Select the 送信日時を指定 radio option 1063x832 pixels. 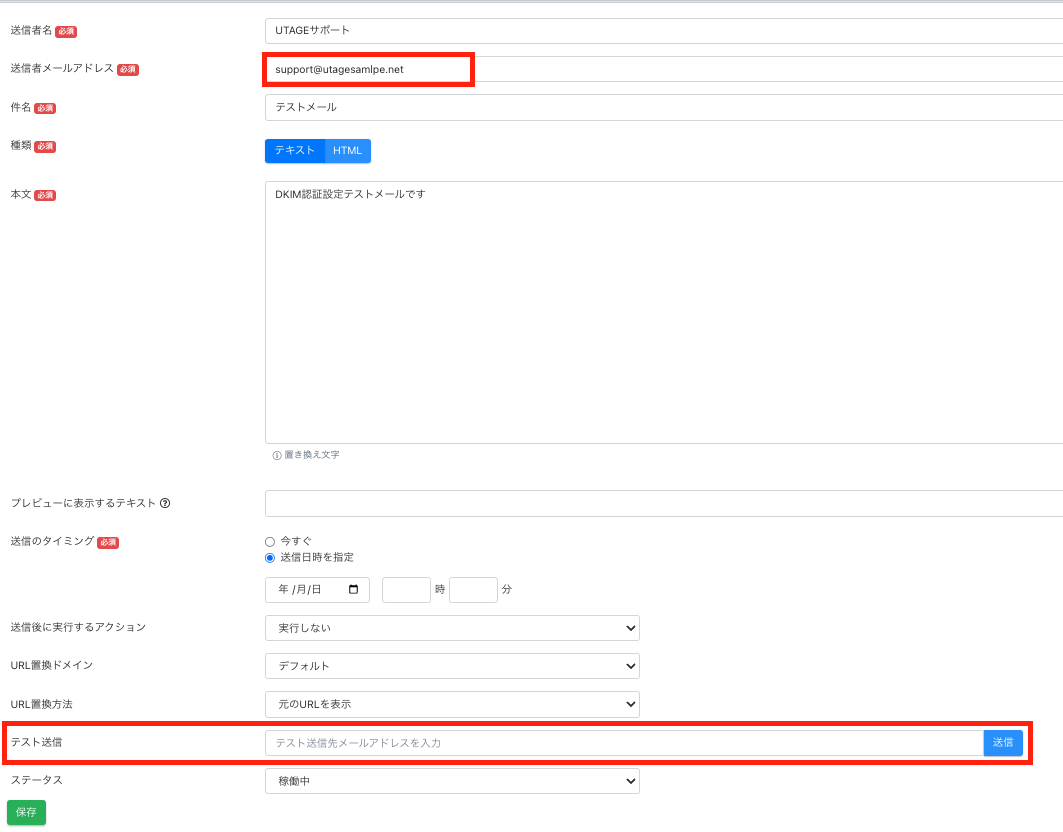[270, 558]
